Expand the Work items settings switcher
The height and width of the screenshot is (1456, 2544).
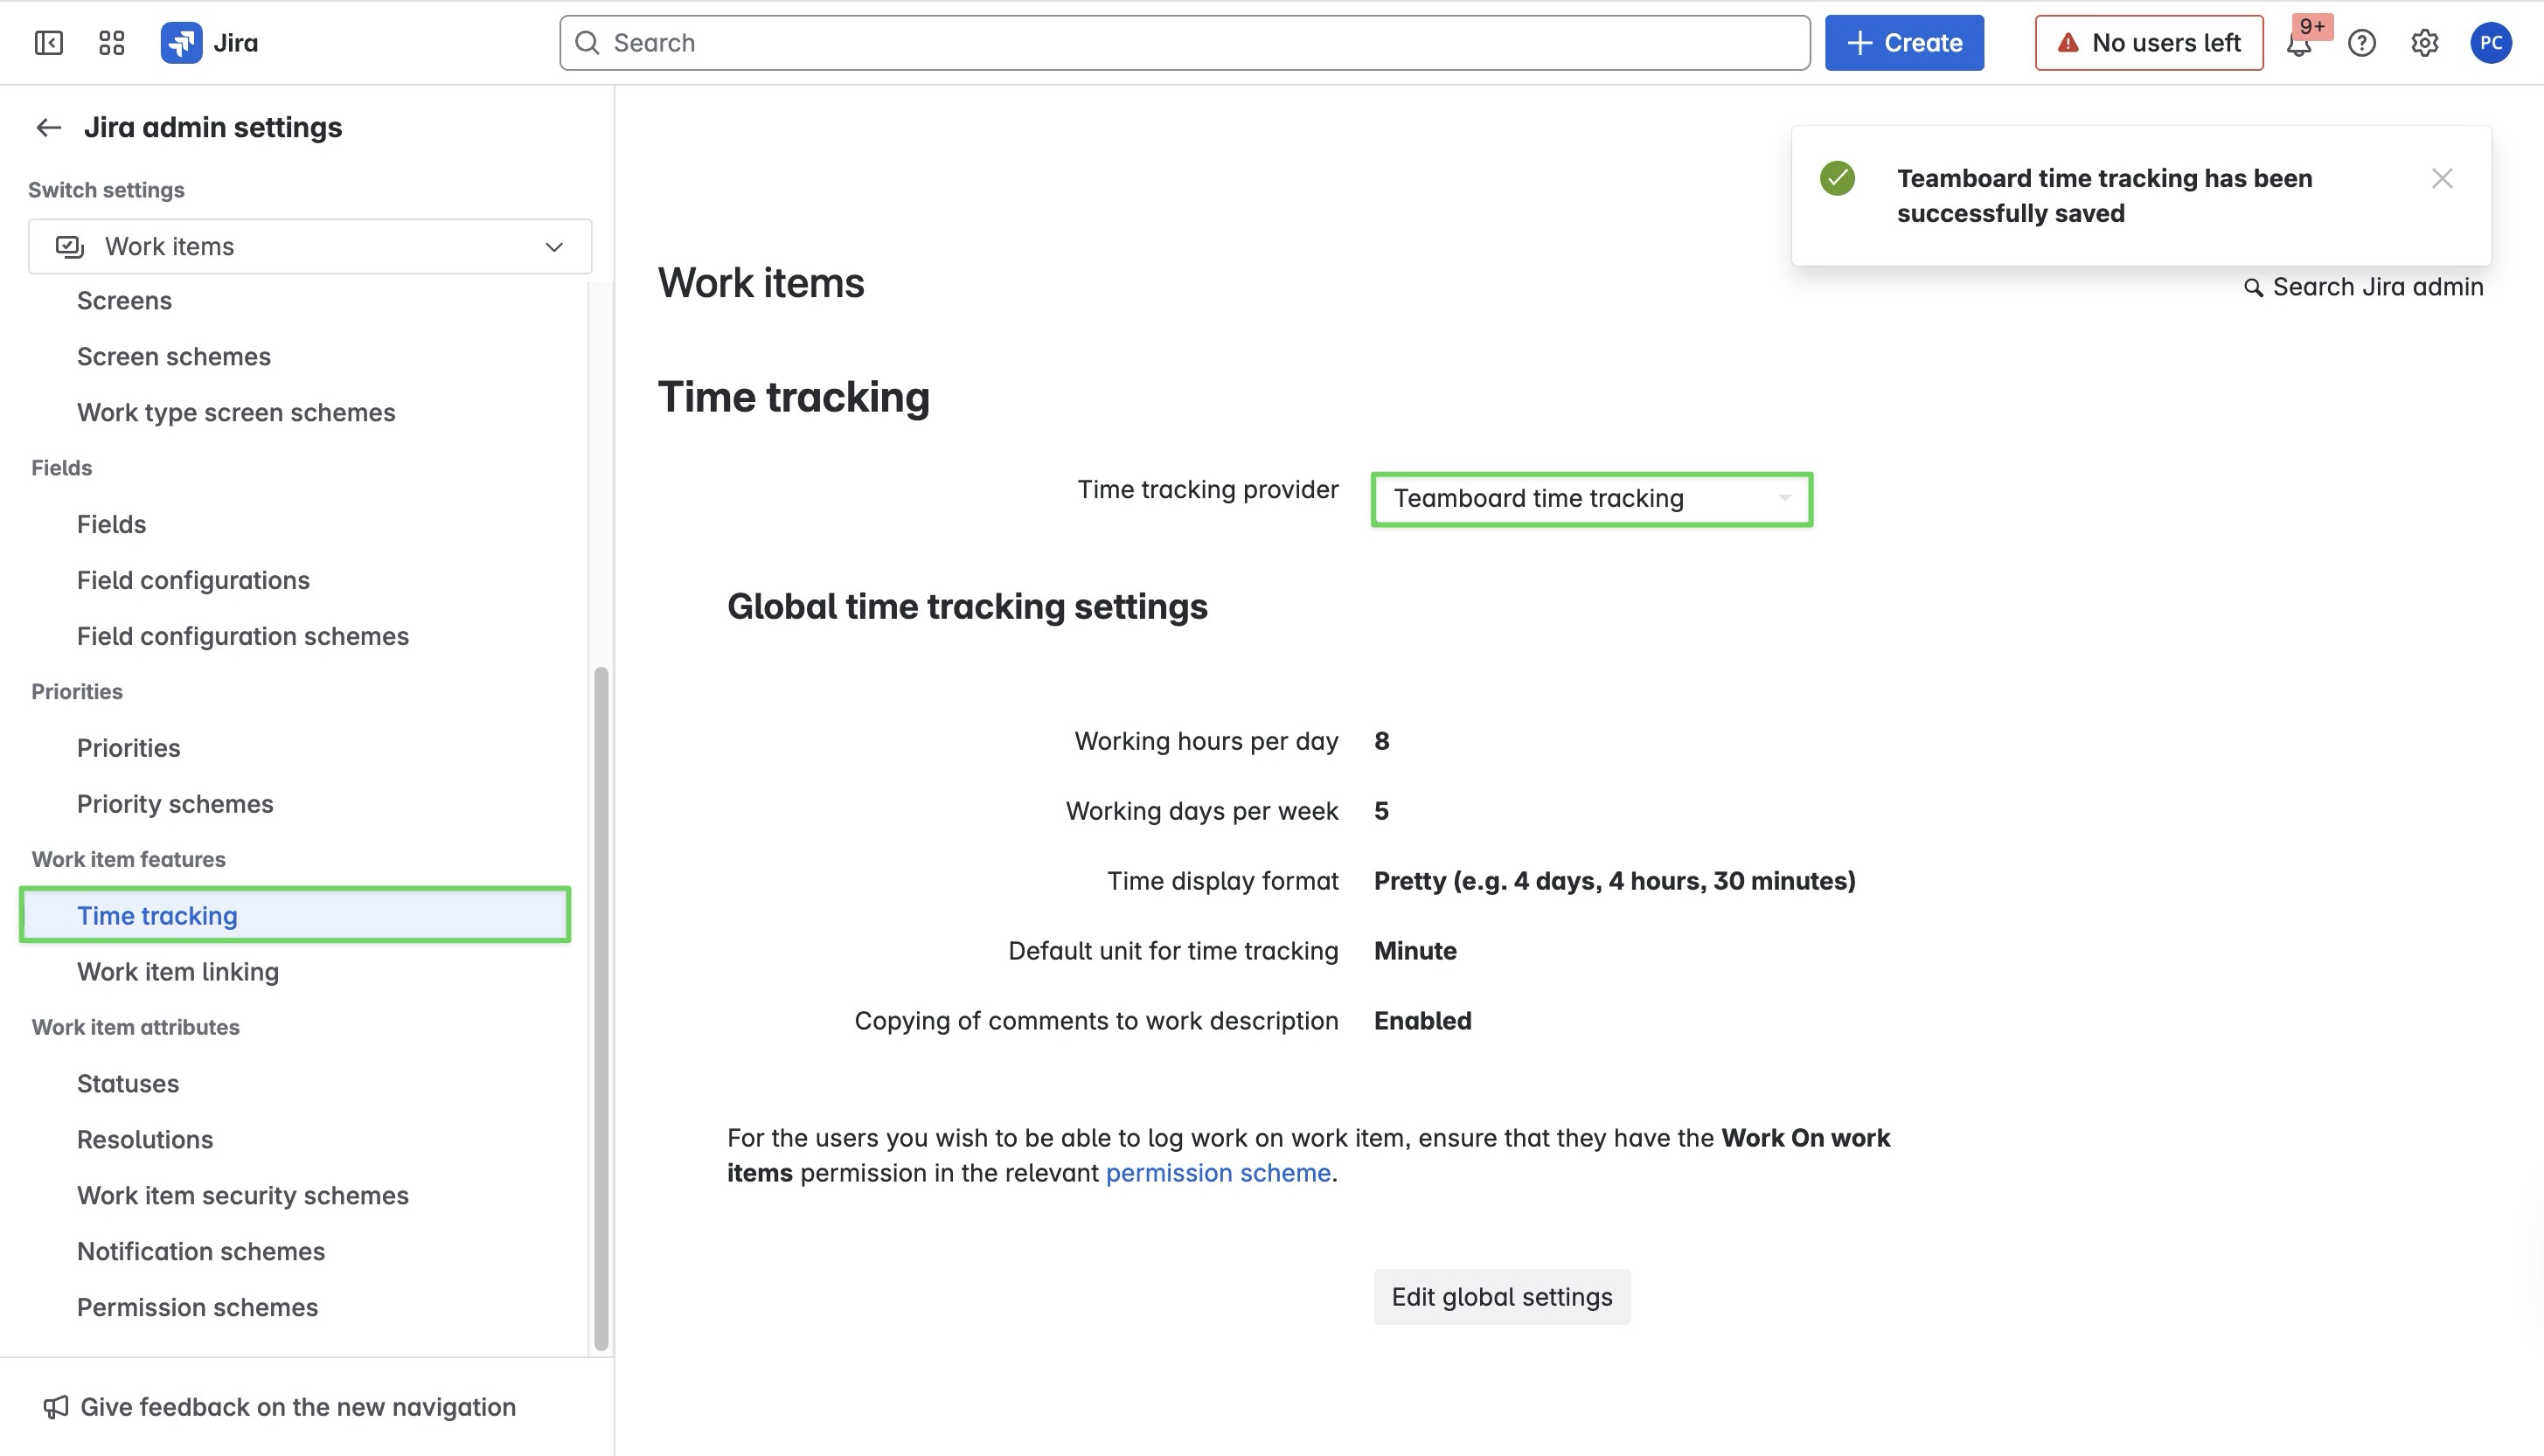tap(310, 247)
